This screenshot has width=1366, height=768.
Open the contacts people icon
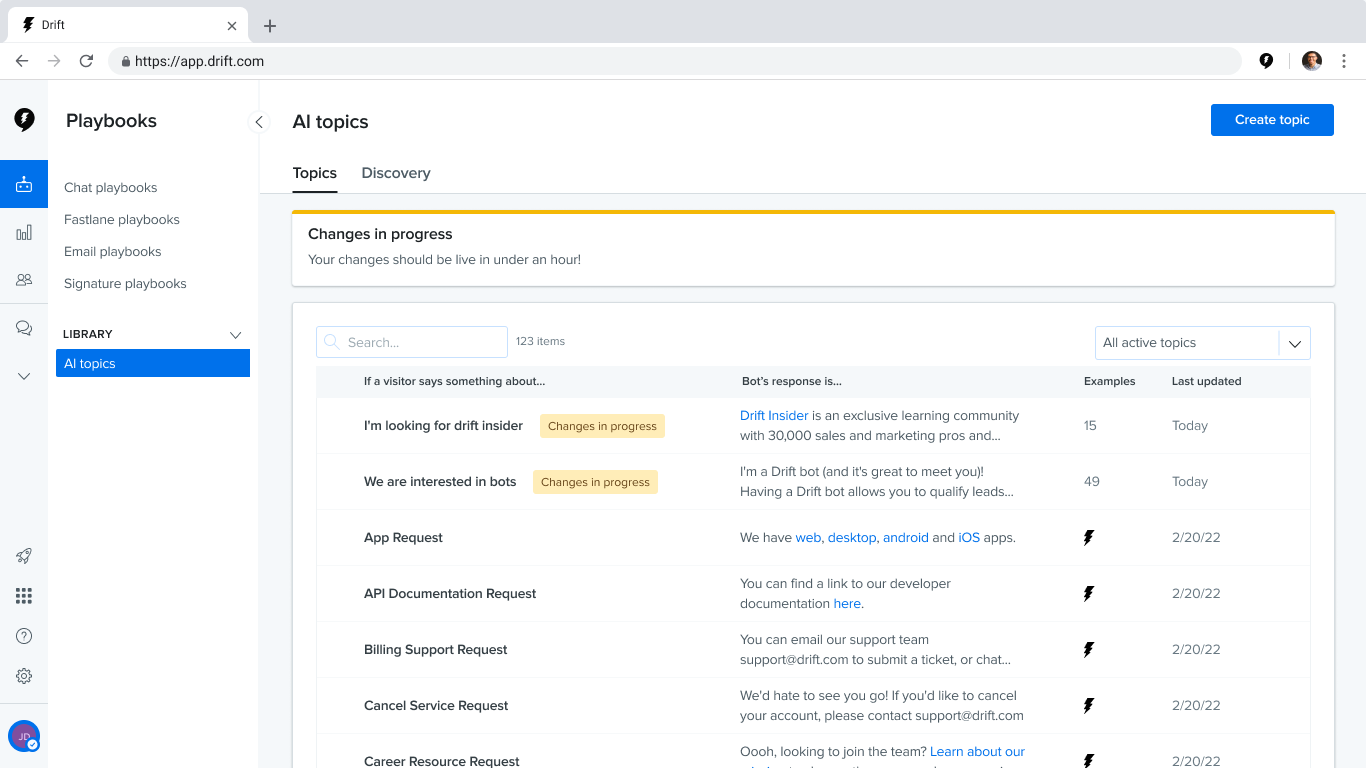[24, 280]
